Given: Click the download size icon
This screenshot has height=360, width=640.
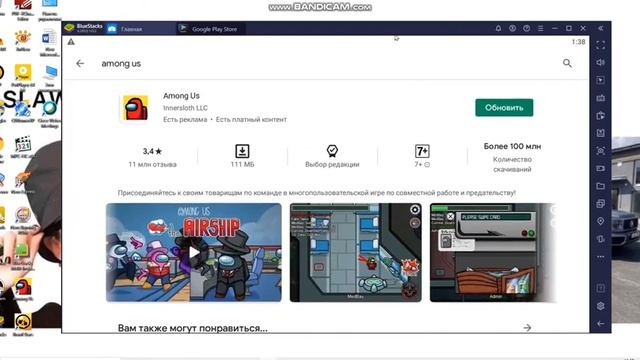Looking at the screenshot, I should point(242,151).
